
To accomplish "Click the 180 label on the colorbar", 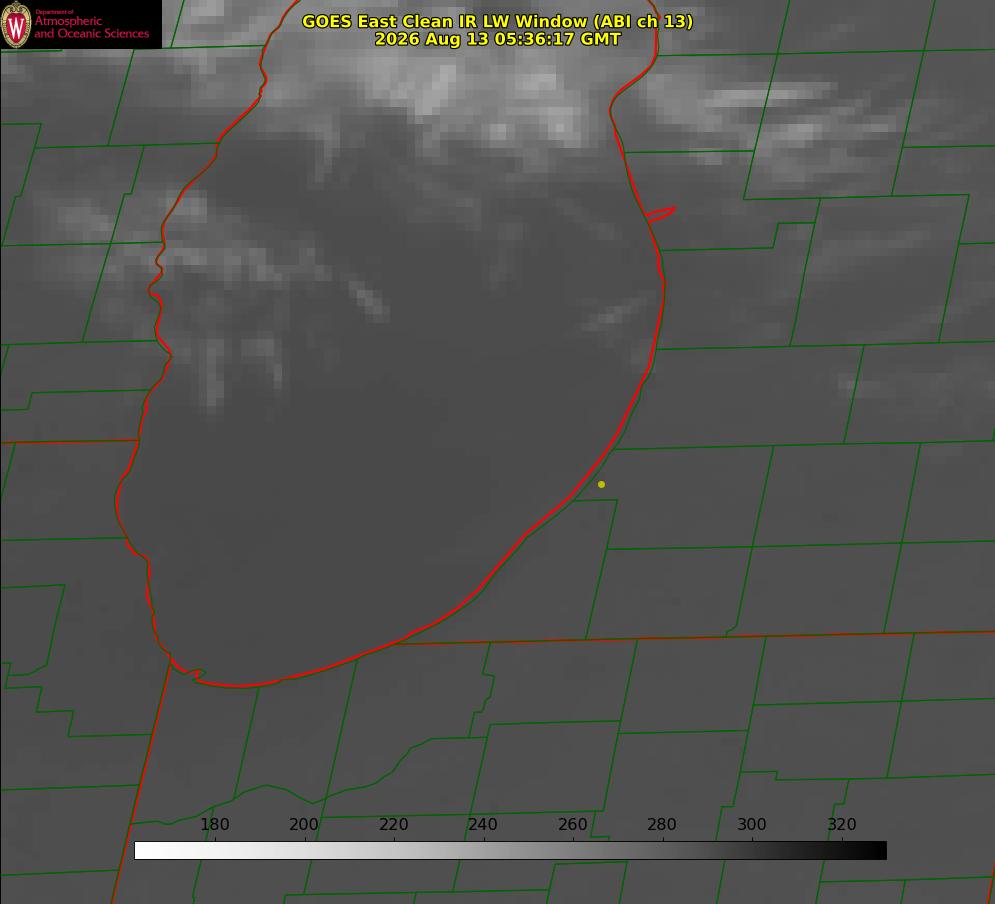I will 214,824.
